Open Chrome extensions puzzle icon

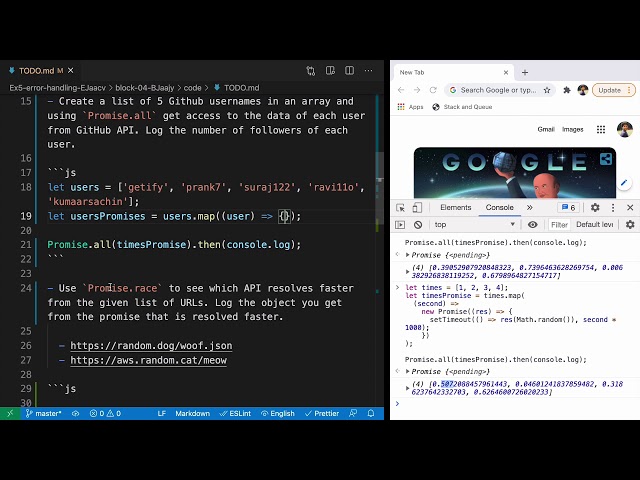coord(567,90)
